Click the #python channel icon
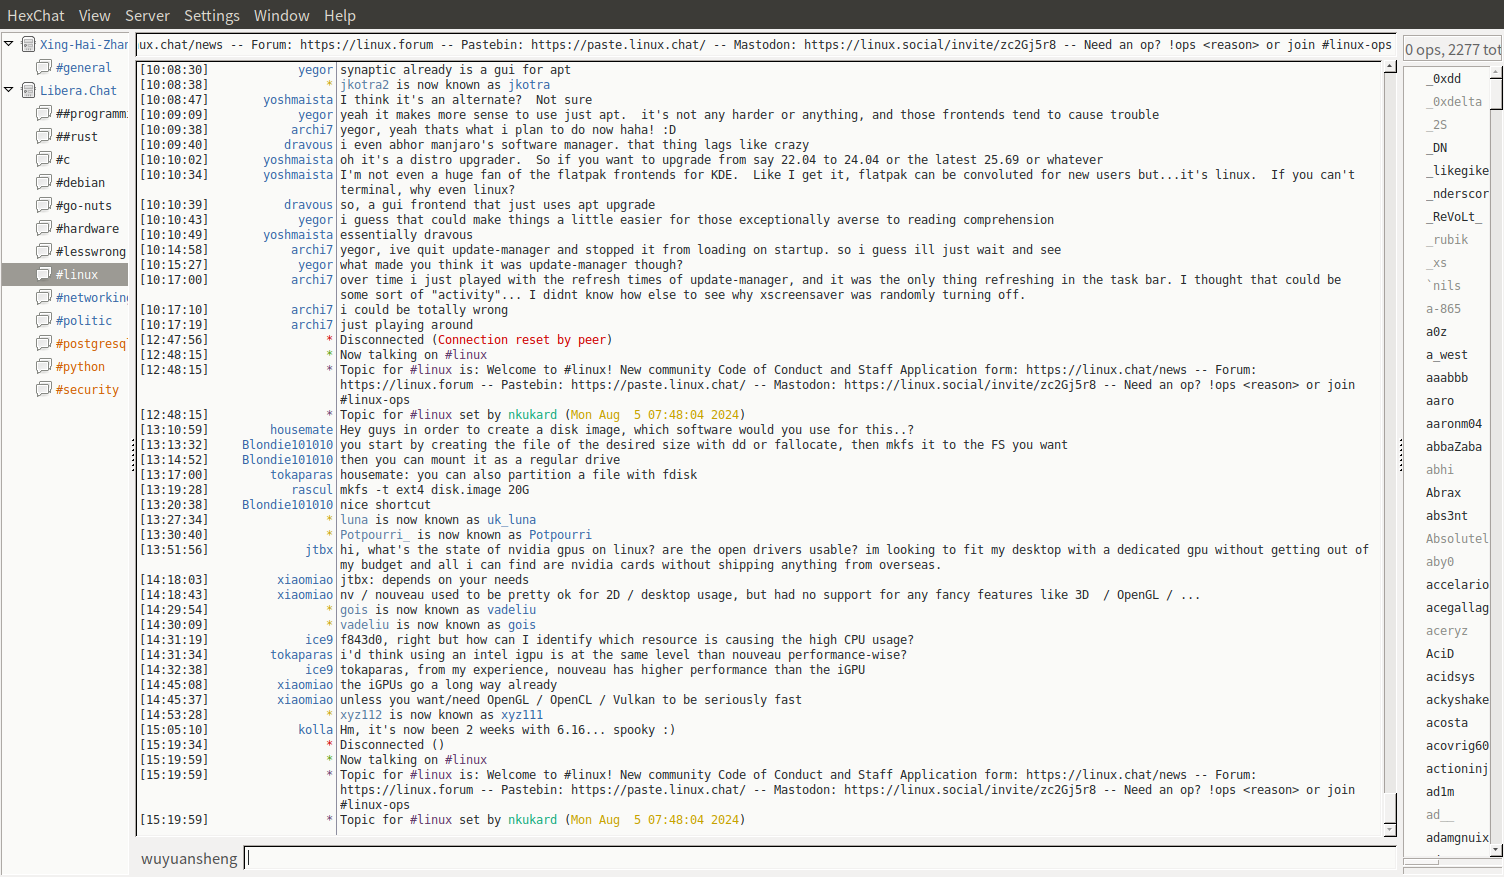This screenshot has height=877, width=1504. point(44,366)
